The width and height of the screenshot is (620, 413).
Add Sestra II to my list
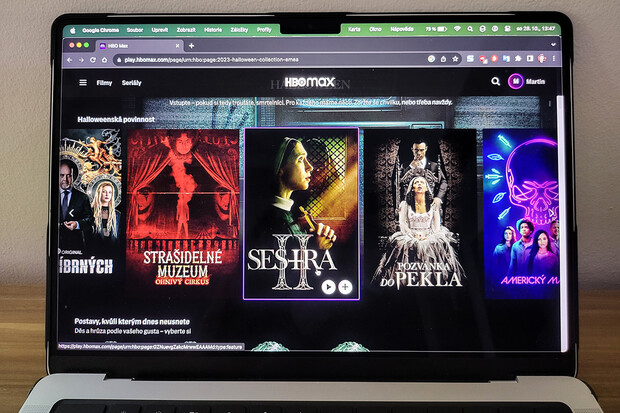click(345, 287)
